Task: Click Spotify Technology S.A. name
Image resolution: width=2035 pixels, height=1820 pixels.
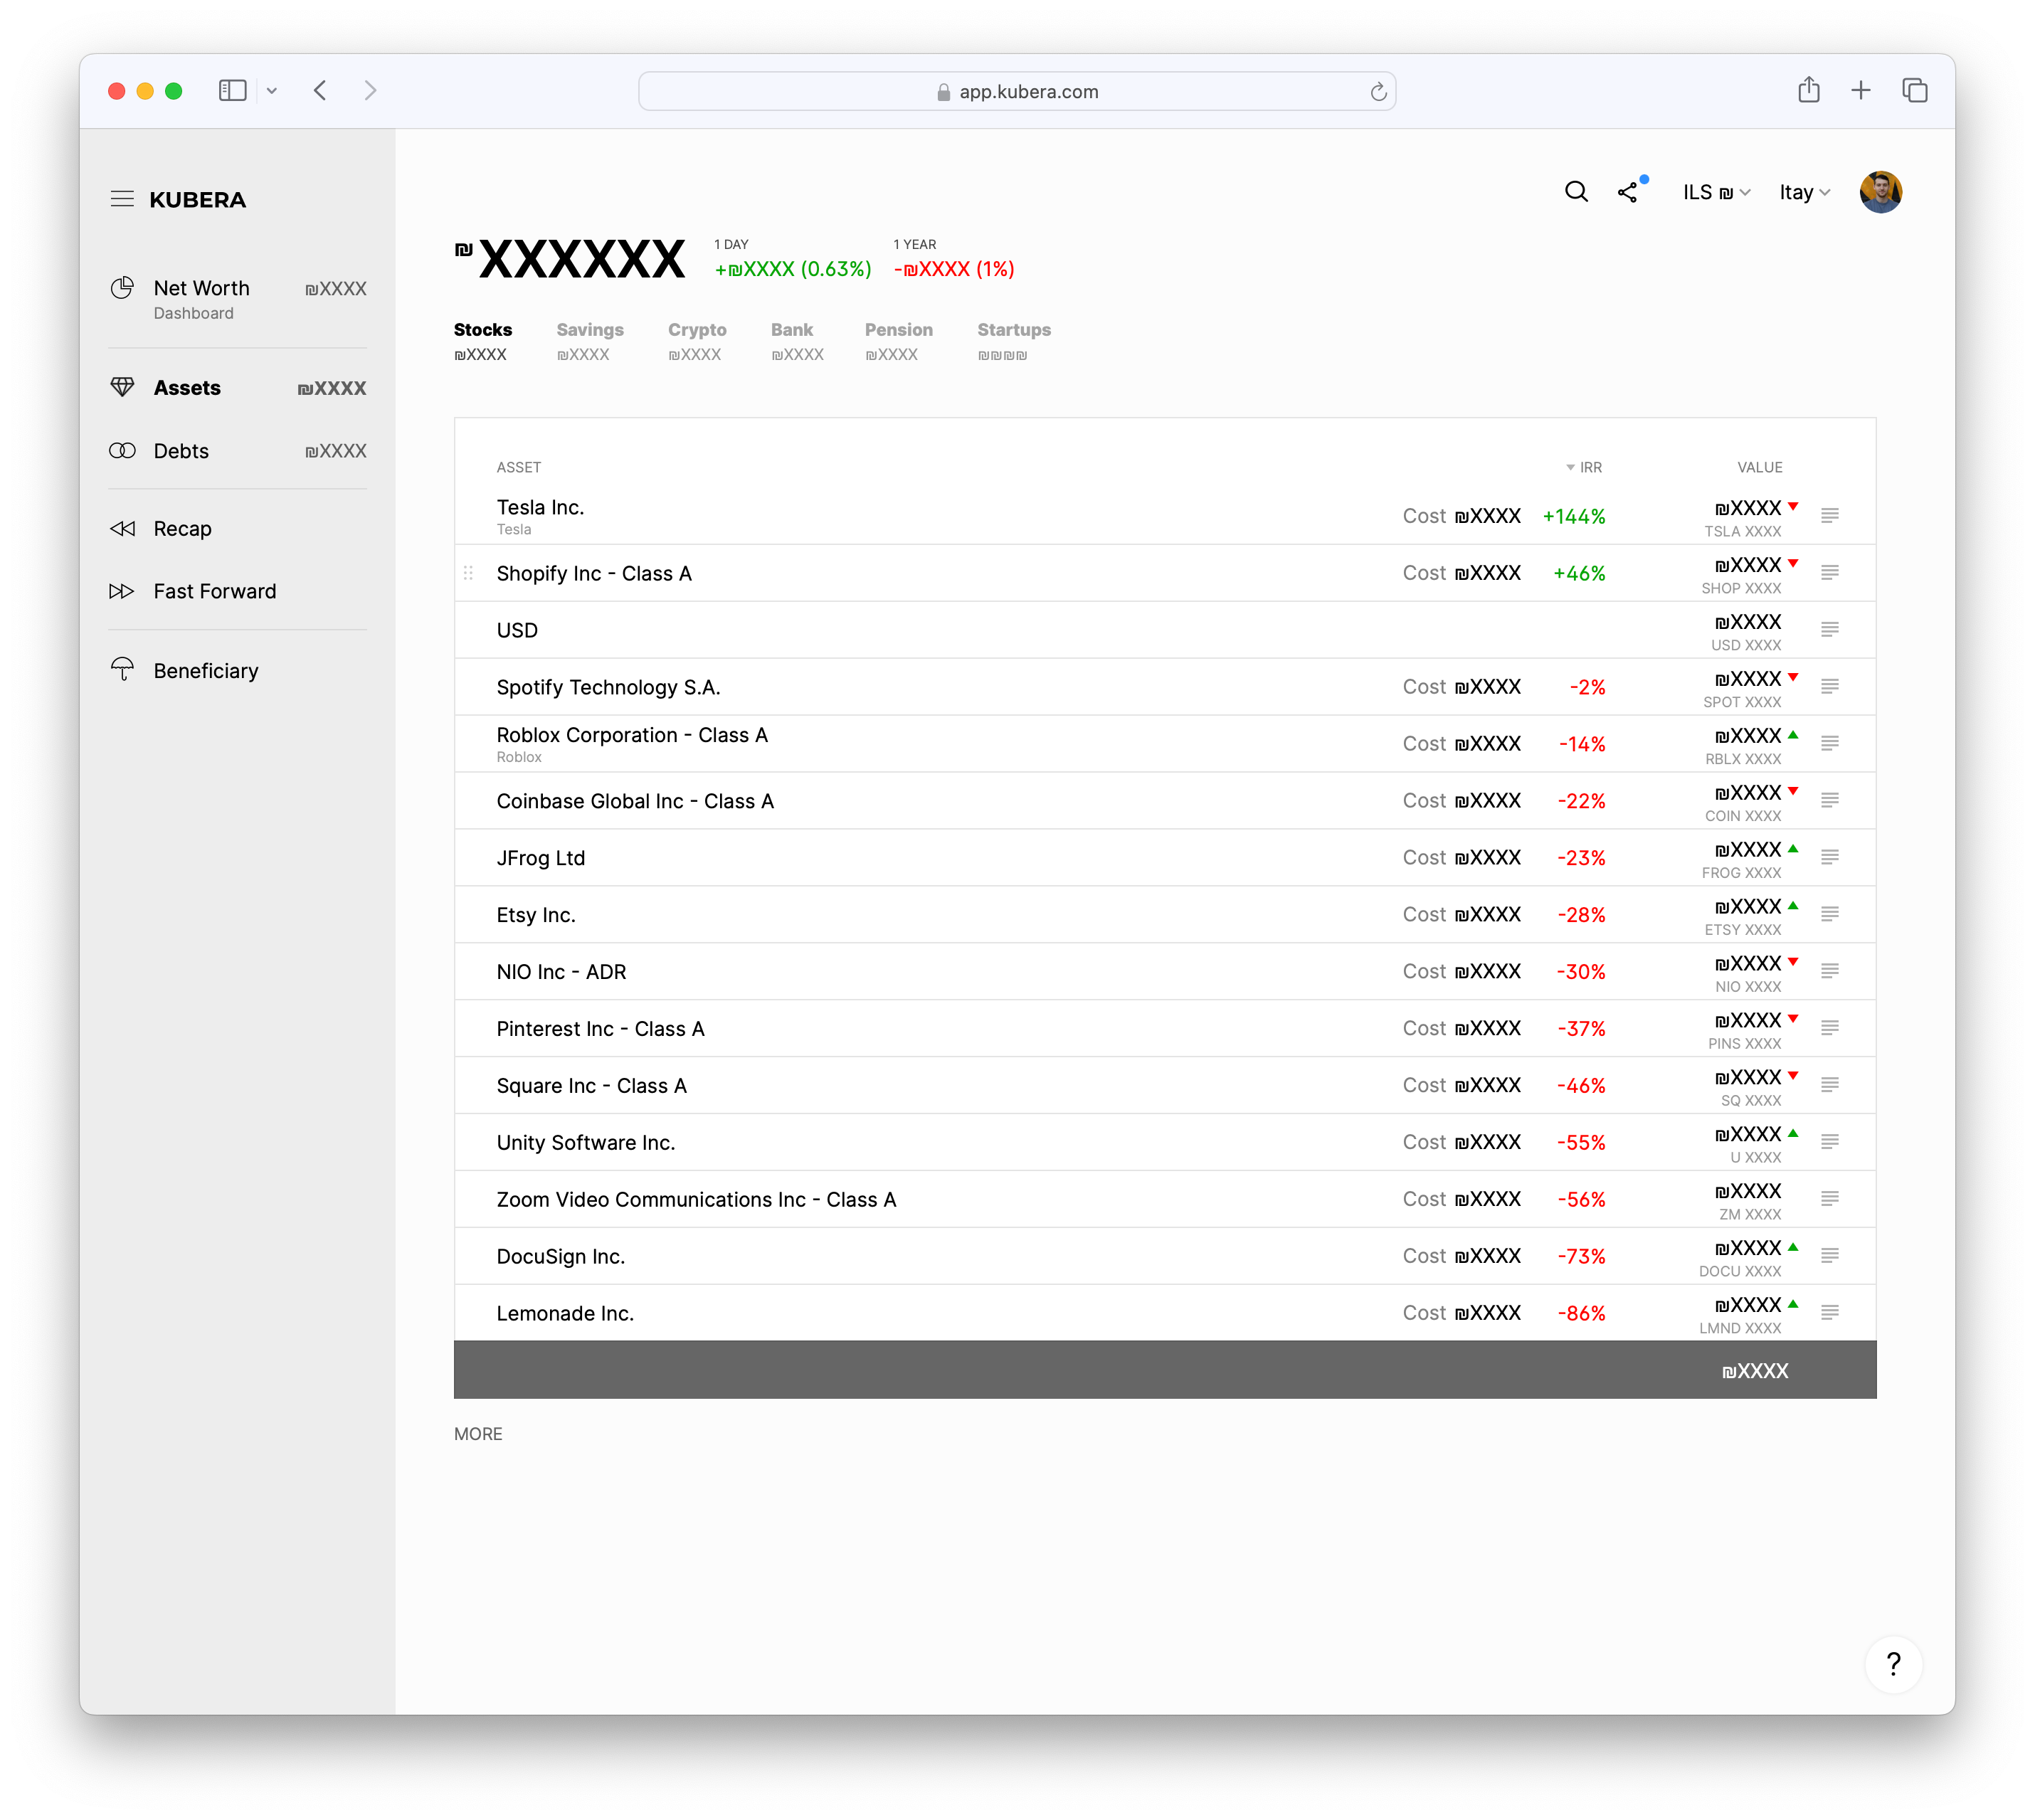Action: [x=608, y=687]
